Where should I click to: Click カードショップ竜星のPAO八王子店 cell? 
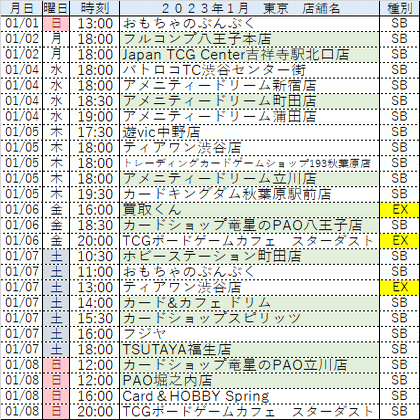(x=249, y=225)
